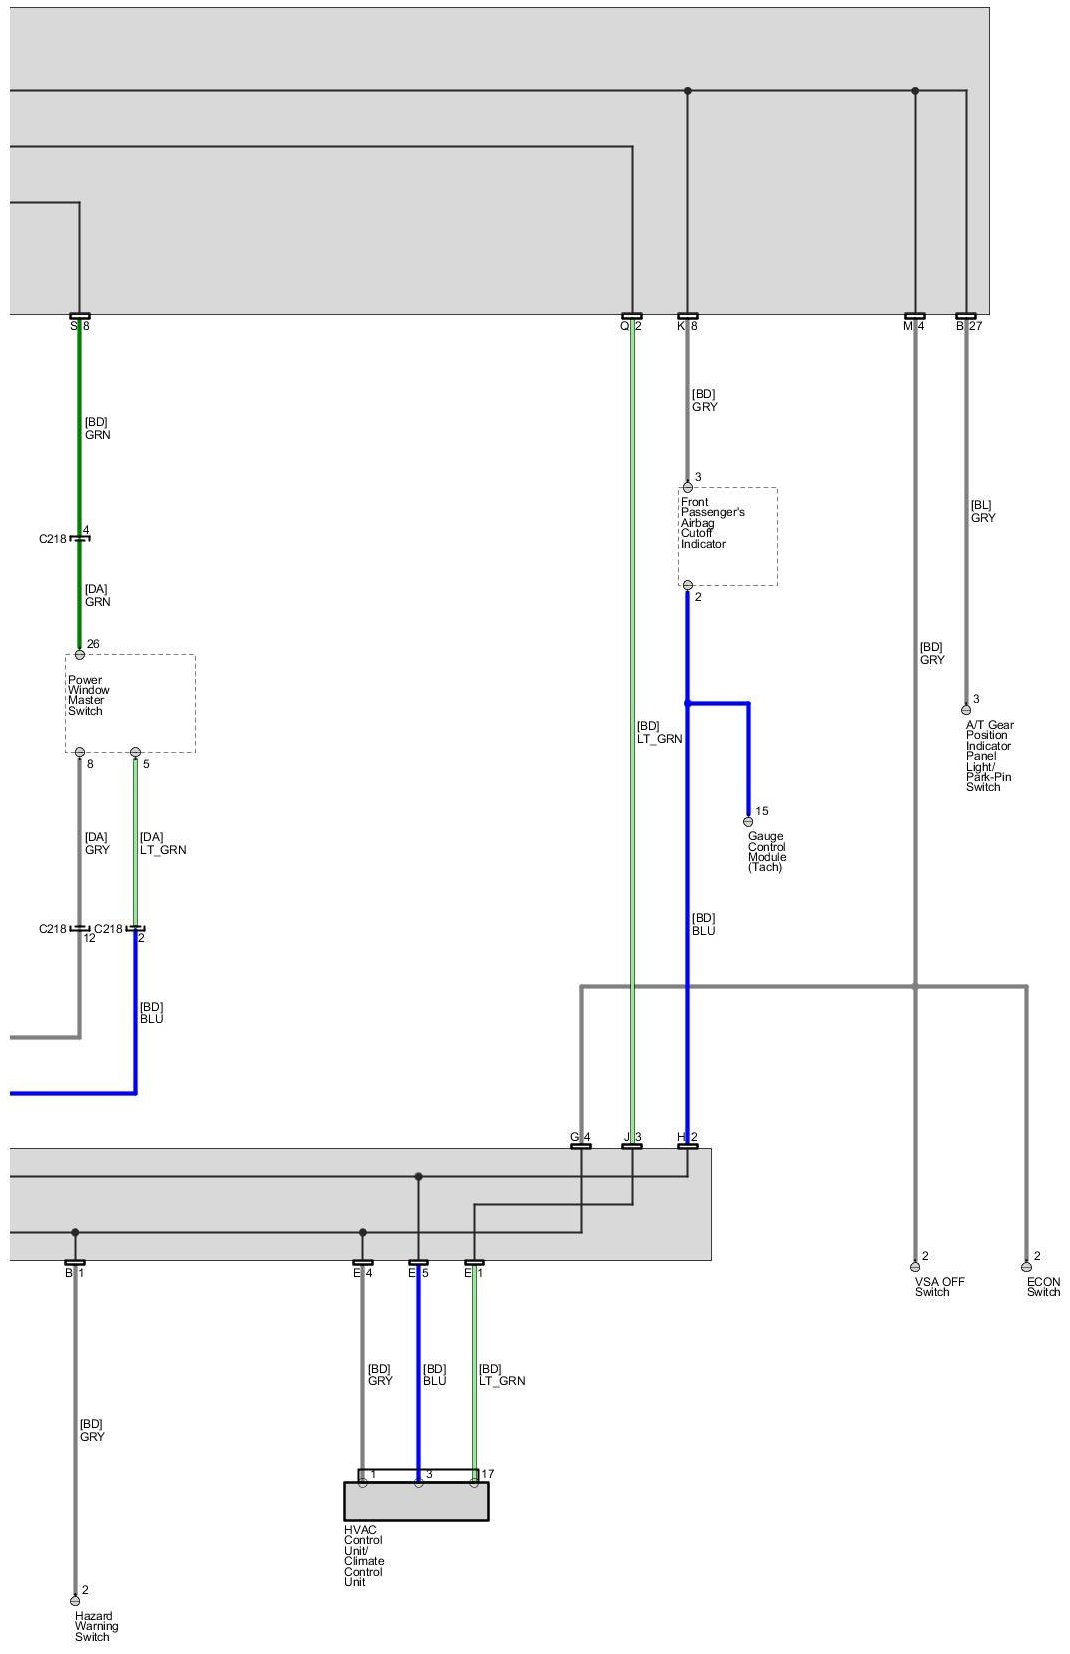Click the [BD] LT_GRN label near Q 2 wire
Image resolution: width=1070 pixels, height=1654 pixels.
[x=660, y=732]
